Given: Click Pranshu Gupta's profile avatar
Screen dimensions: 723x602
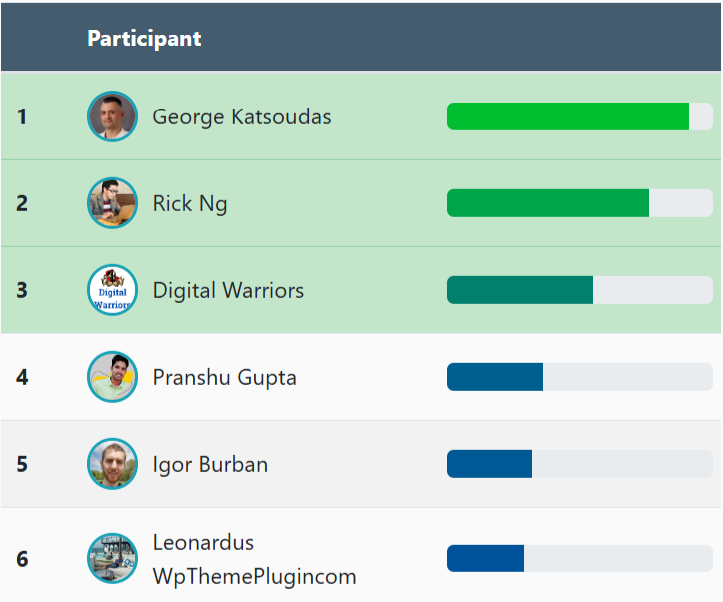Looking at the screenshot, I should coord(112,377).
